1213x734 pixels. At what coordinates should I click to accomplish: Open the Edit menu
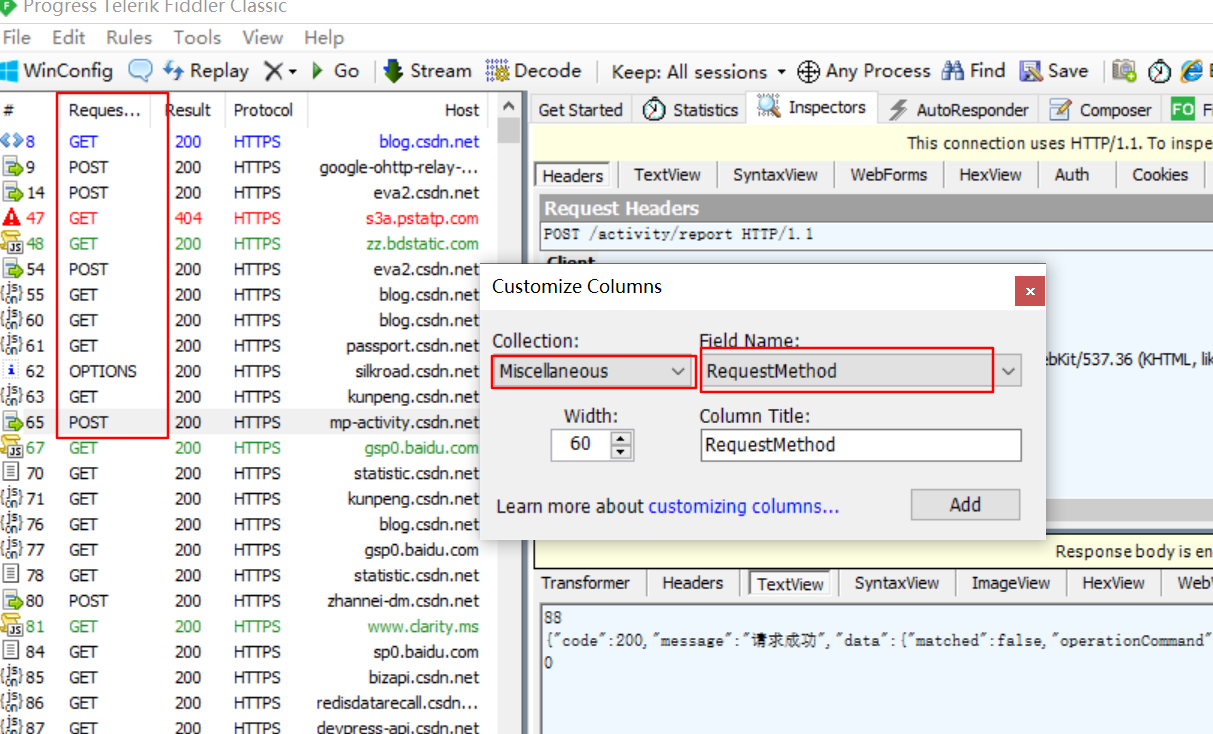[x=69, y=37]
